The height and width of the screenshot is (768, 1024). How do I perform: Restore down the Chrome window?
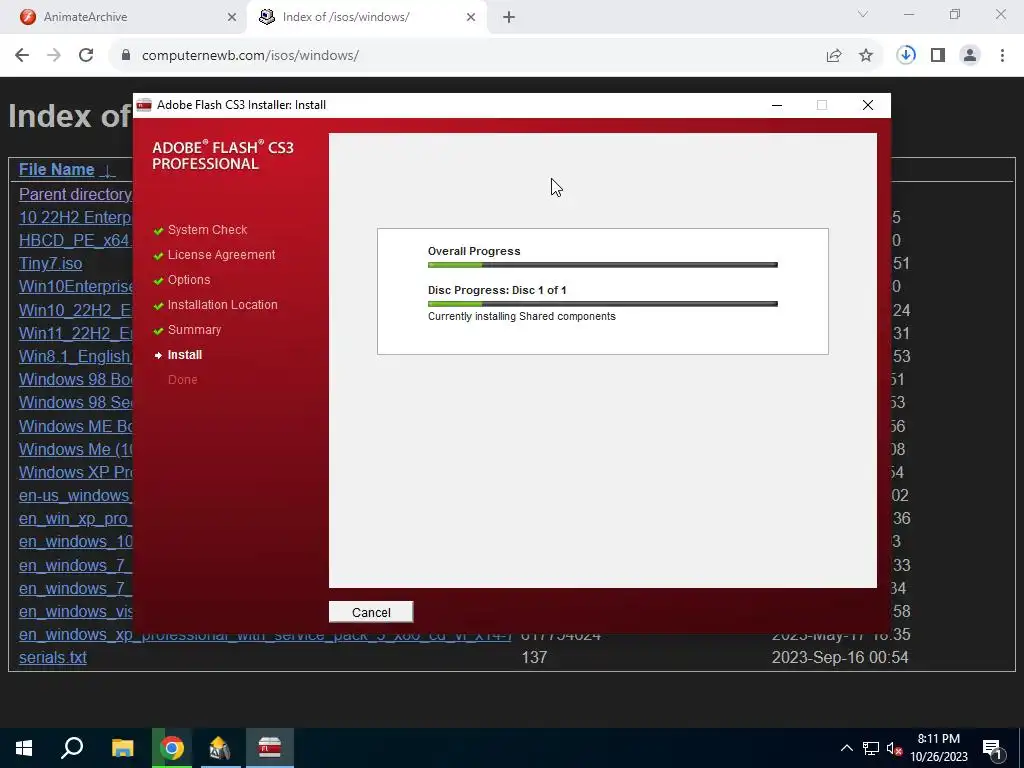click(955, 14)
